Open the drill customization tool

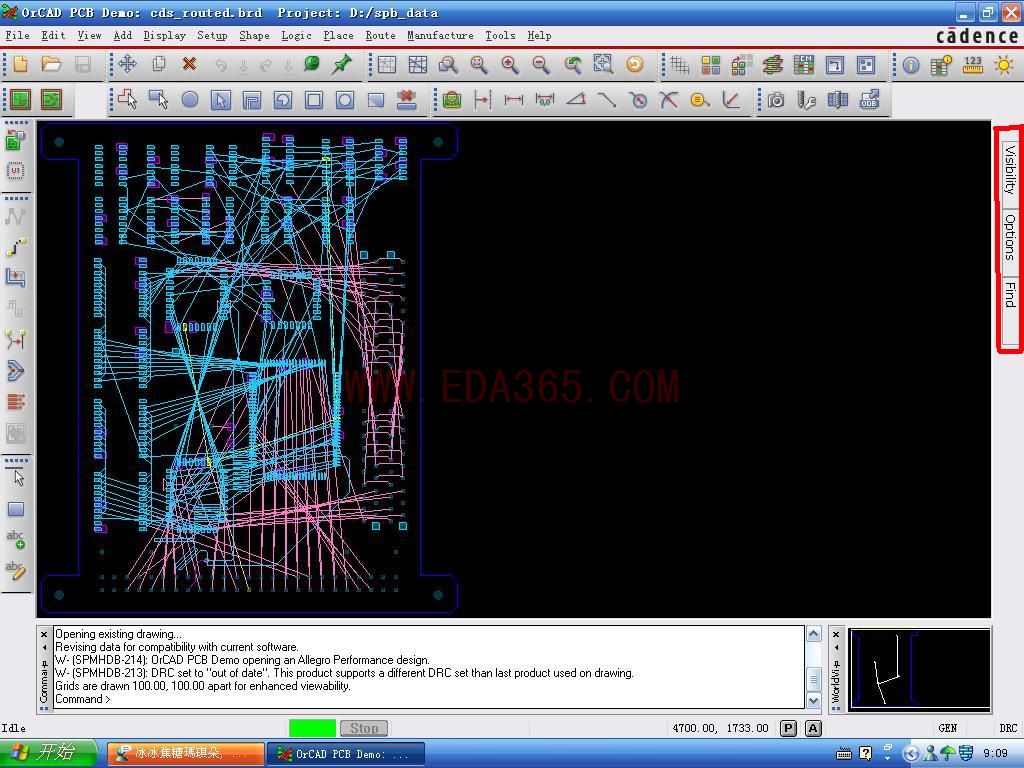(807, 100)
